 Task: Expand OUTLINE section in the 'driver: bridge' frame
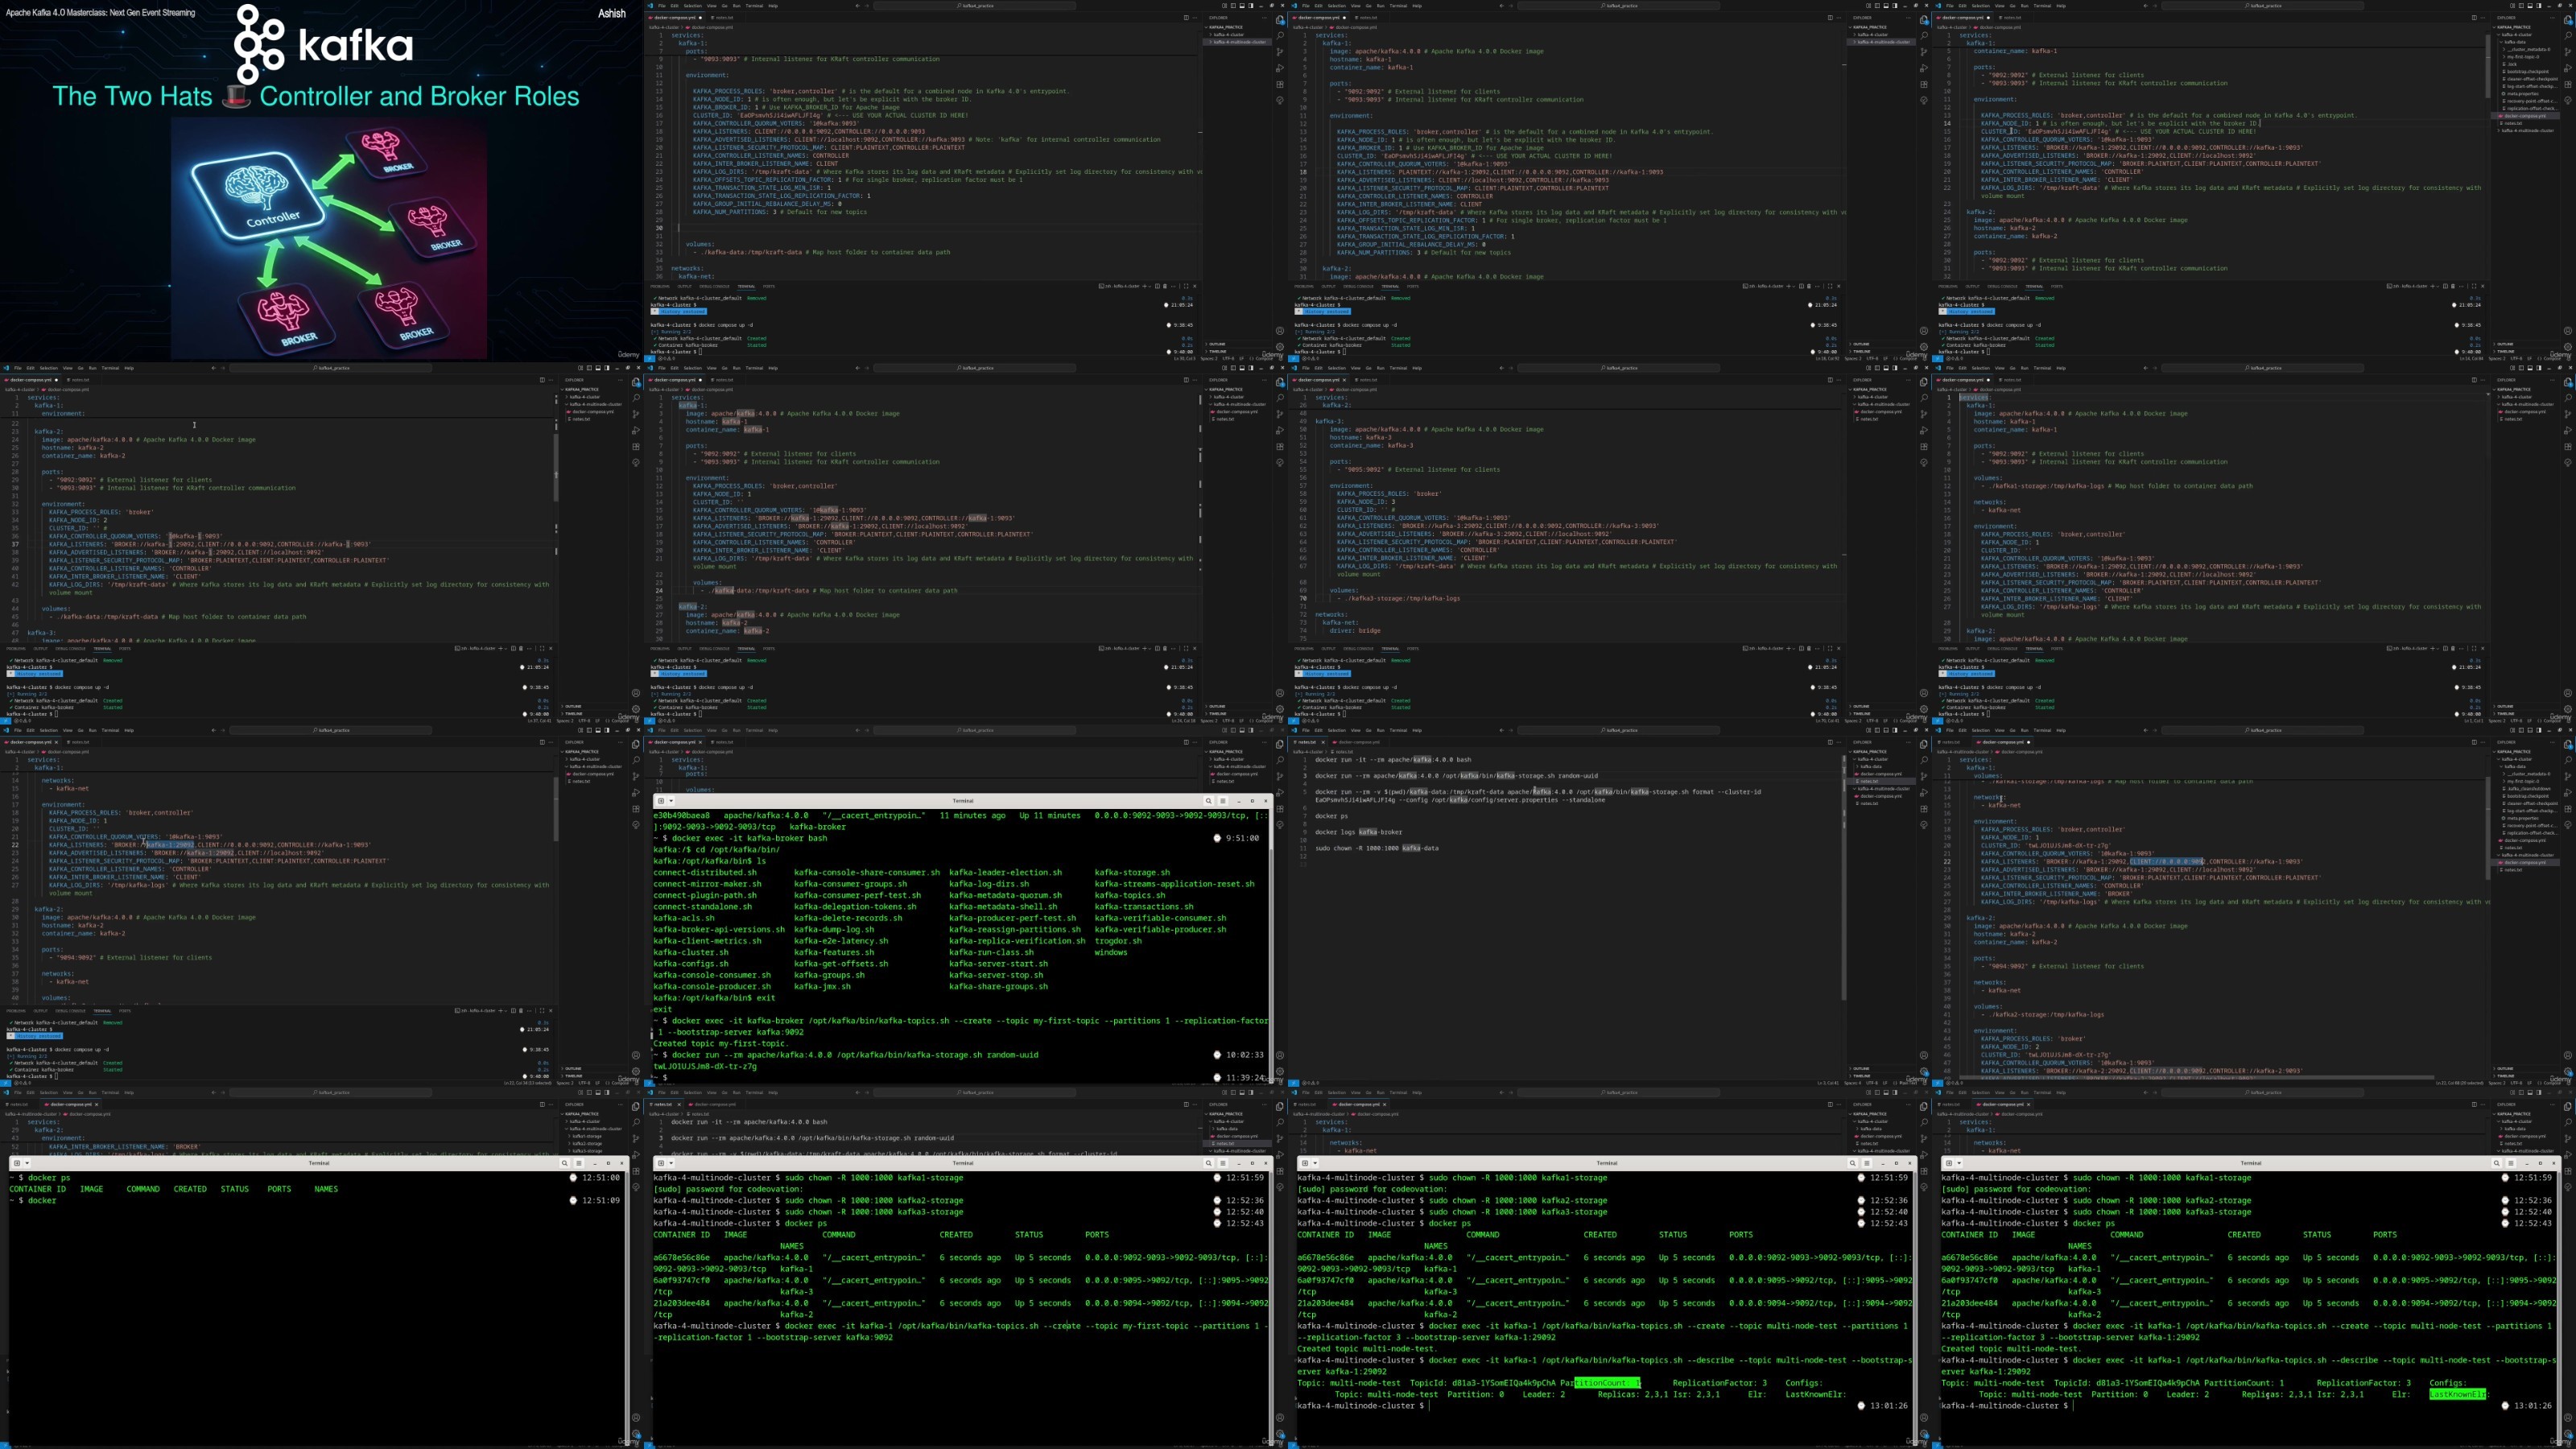[1860, 707]
